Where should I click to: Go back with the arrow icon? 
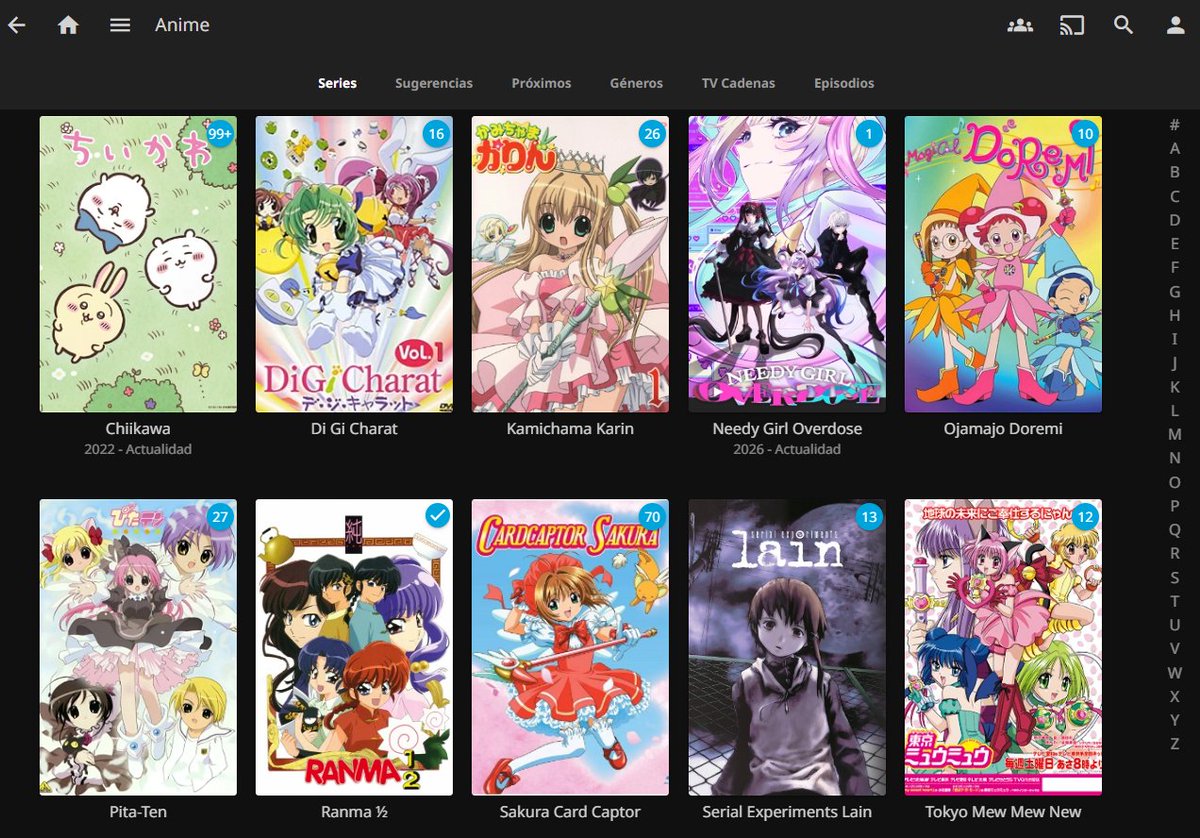click(x=16, y=25)
